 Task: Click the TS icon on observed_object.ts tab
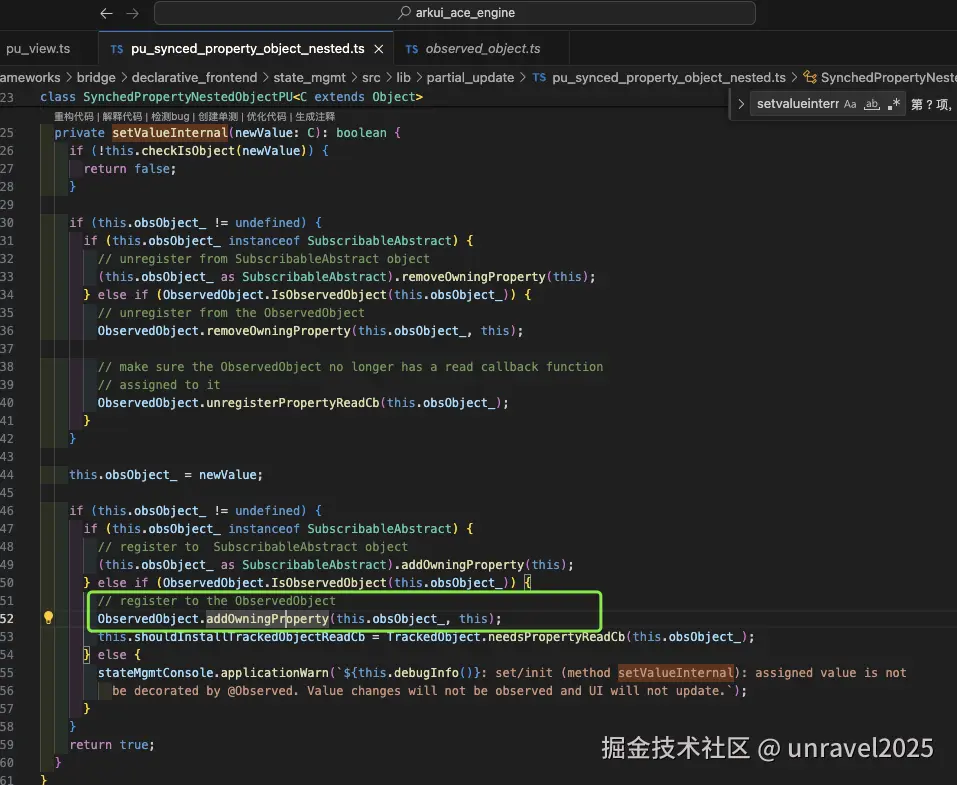[x=412, y=49]
